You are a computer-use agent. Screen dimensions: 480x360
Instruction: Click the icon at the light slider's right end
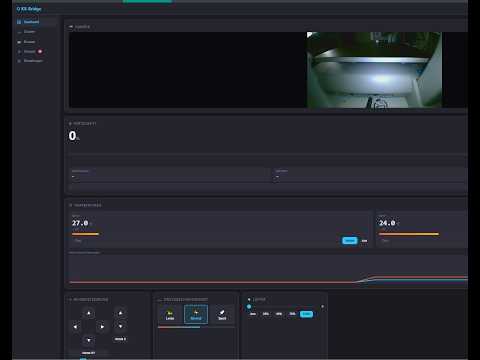(322, 306)
